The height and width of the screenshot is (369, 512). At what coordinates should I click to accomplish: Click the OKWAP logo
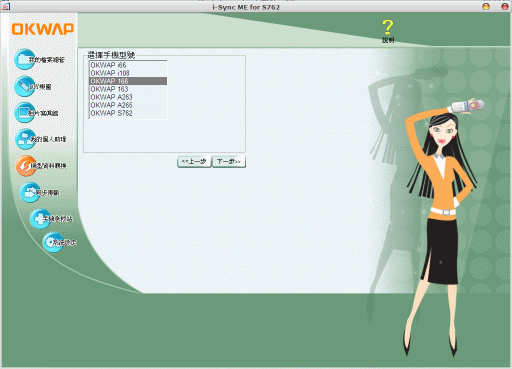(43, 29)
